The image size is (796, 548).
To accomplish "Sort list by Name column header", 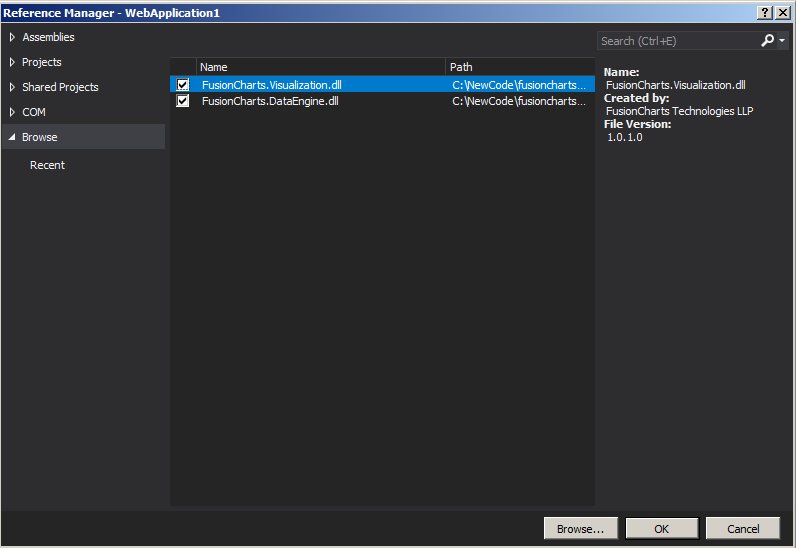I will pos(320,67).
